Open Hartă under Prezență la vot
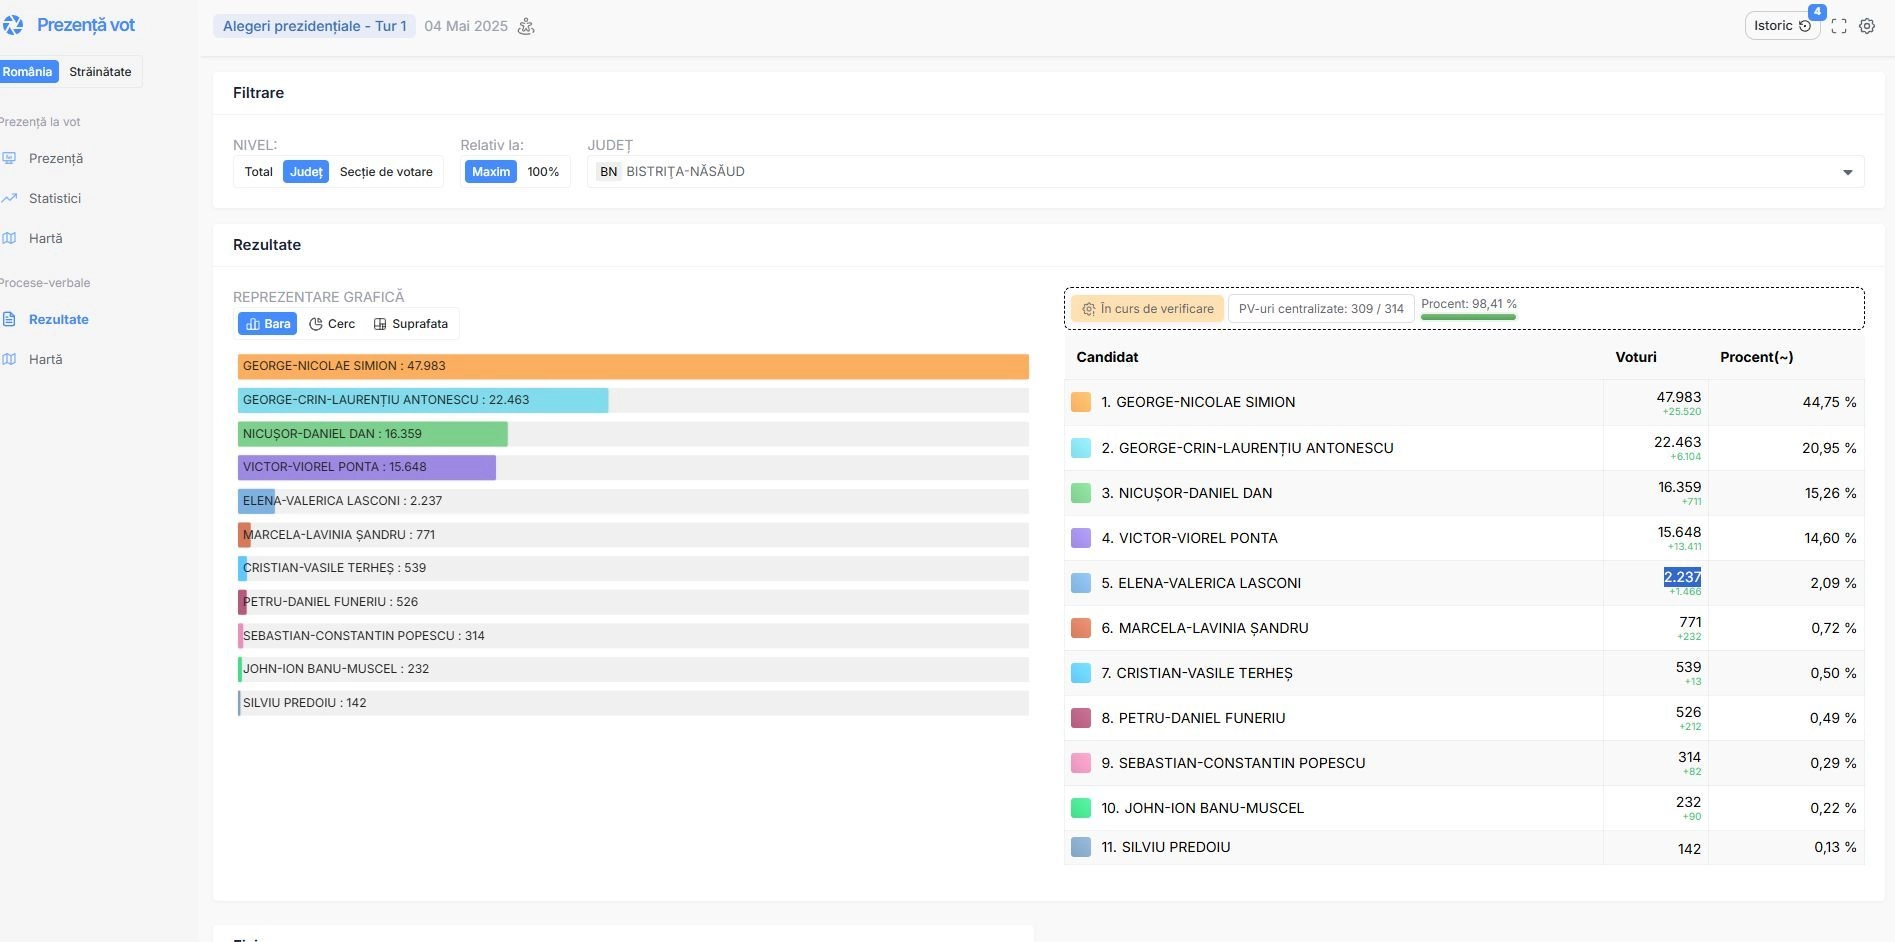 pyautogui.click(x=45, y=238)
